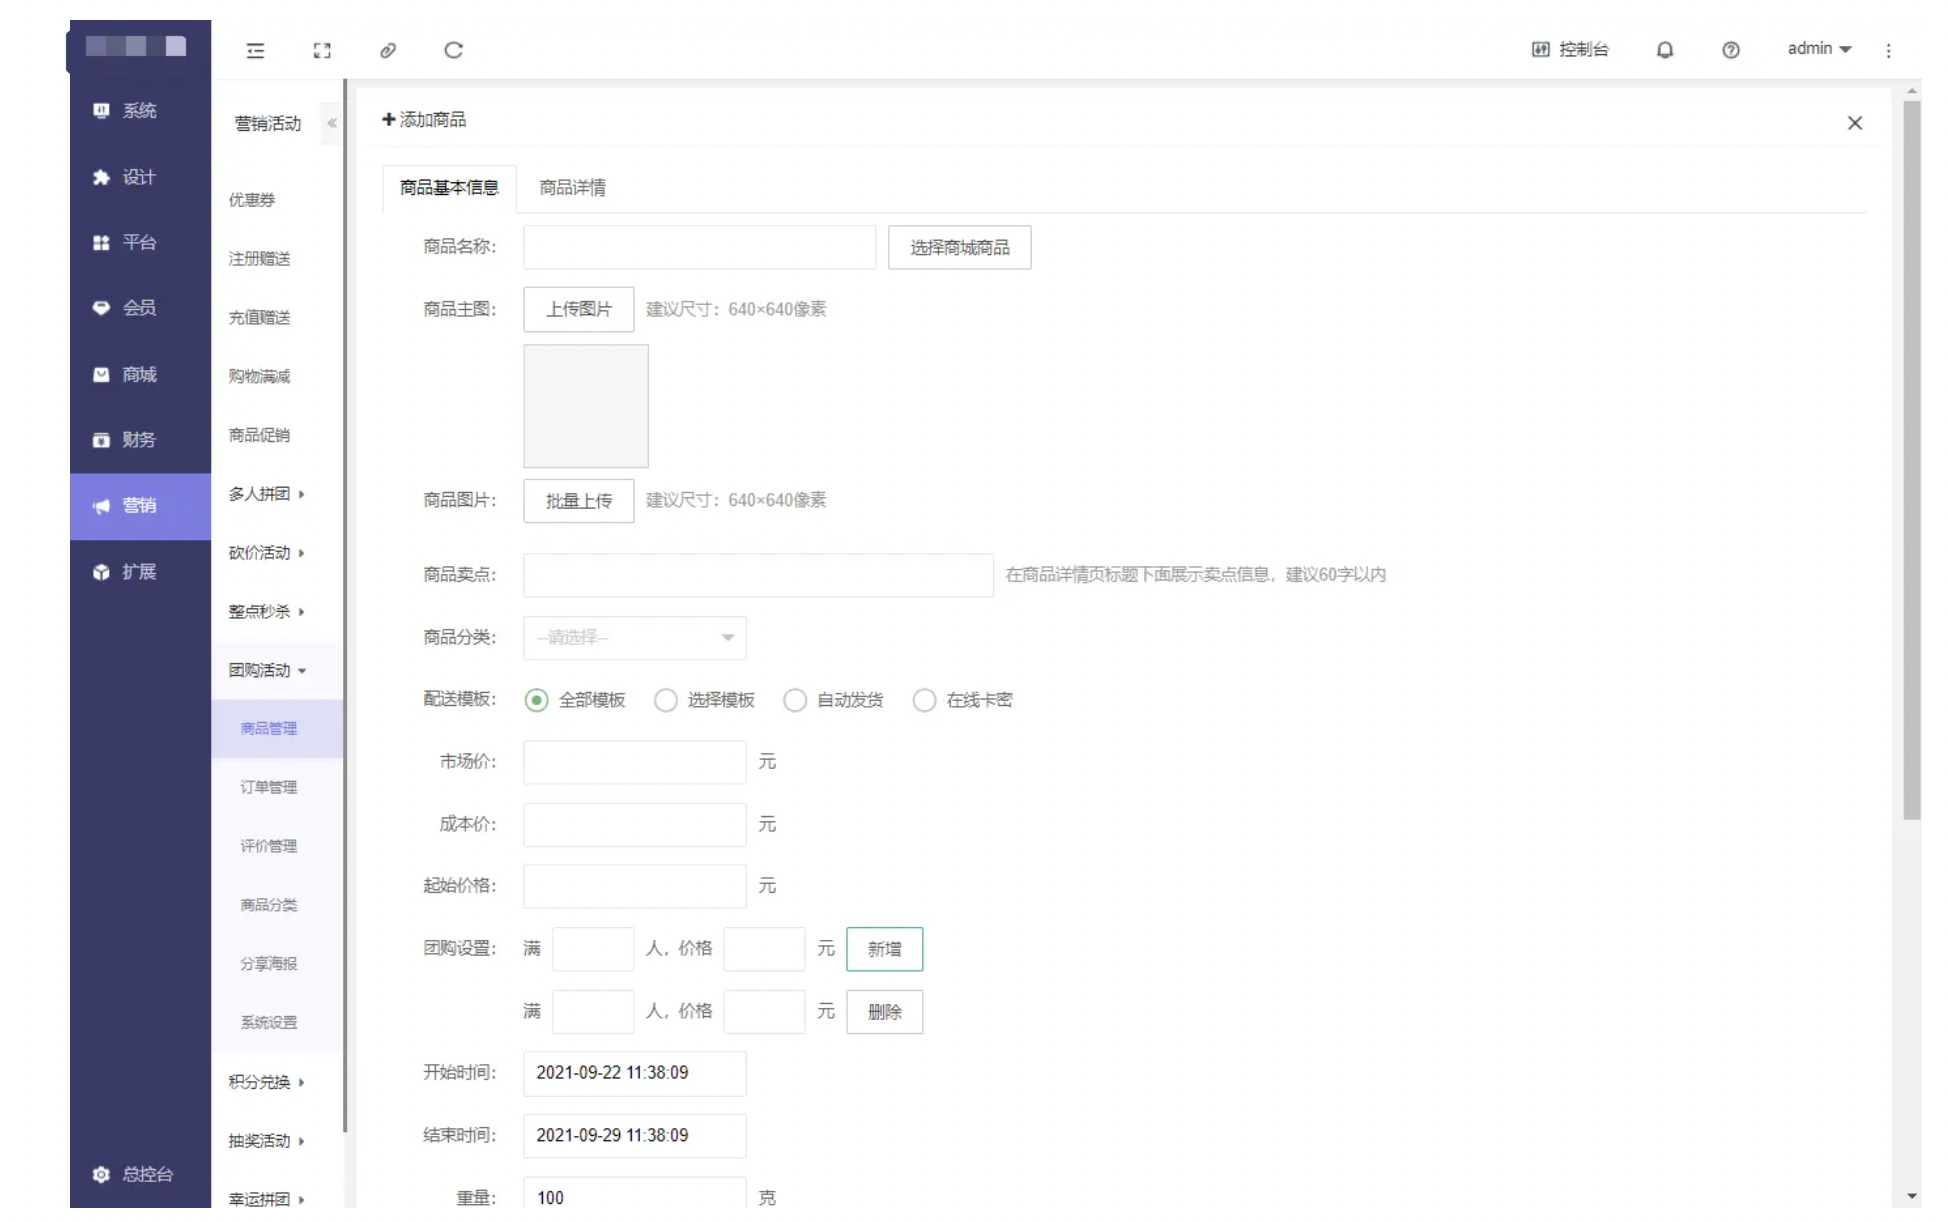This screenshot has height=1222, width=1948.
Task: Go to 平台 in main sidebar
Action: [x=140, y=242]
